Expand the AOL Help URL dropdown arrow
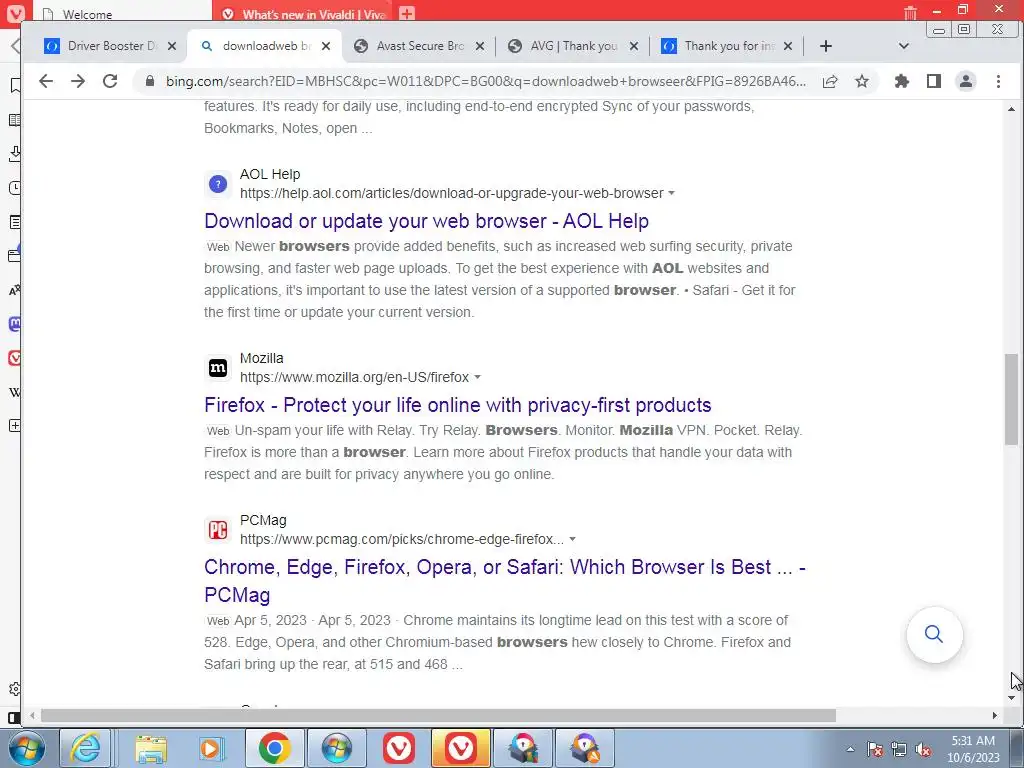 point(671,193)
